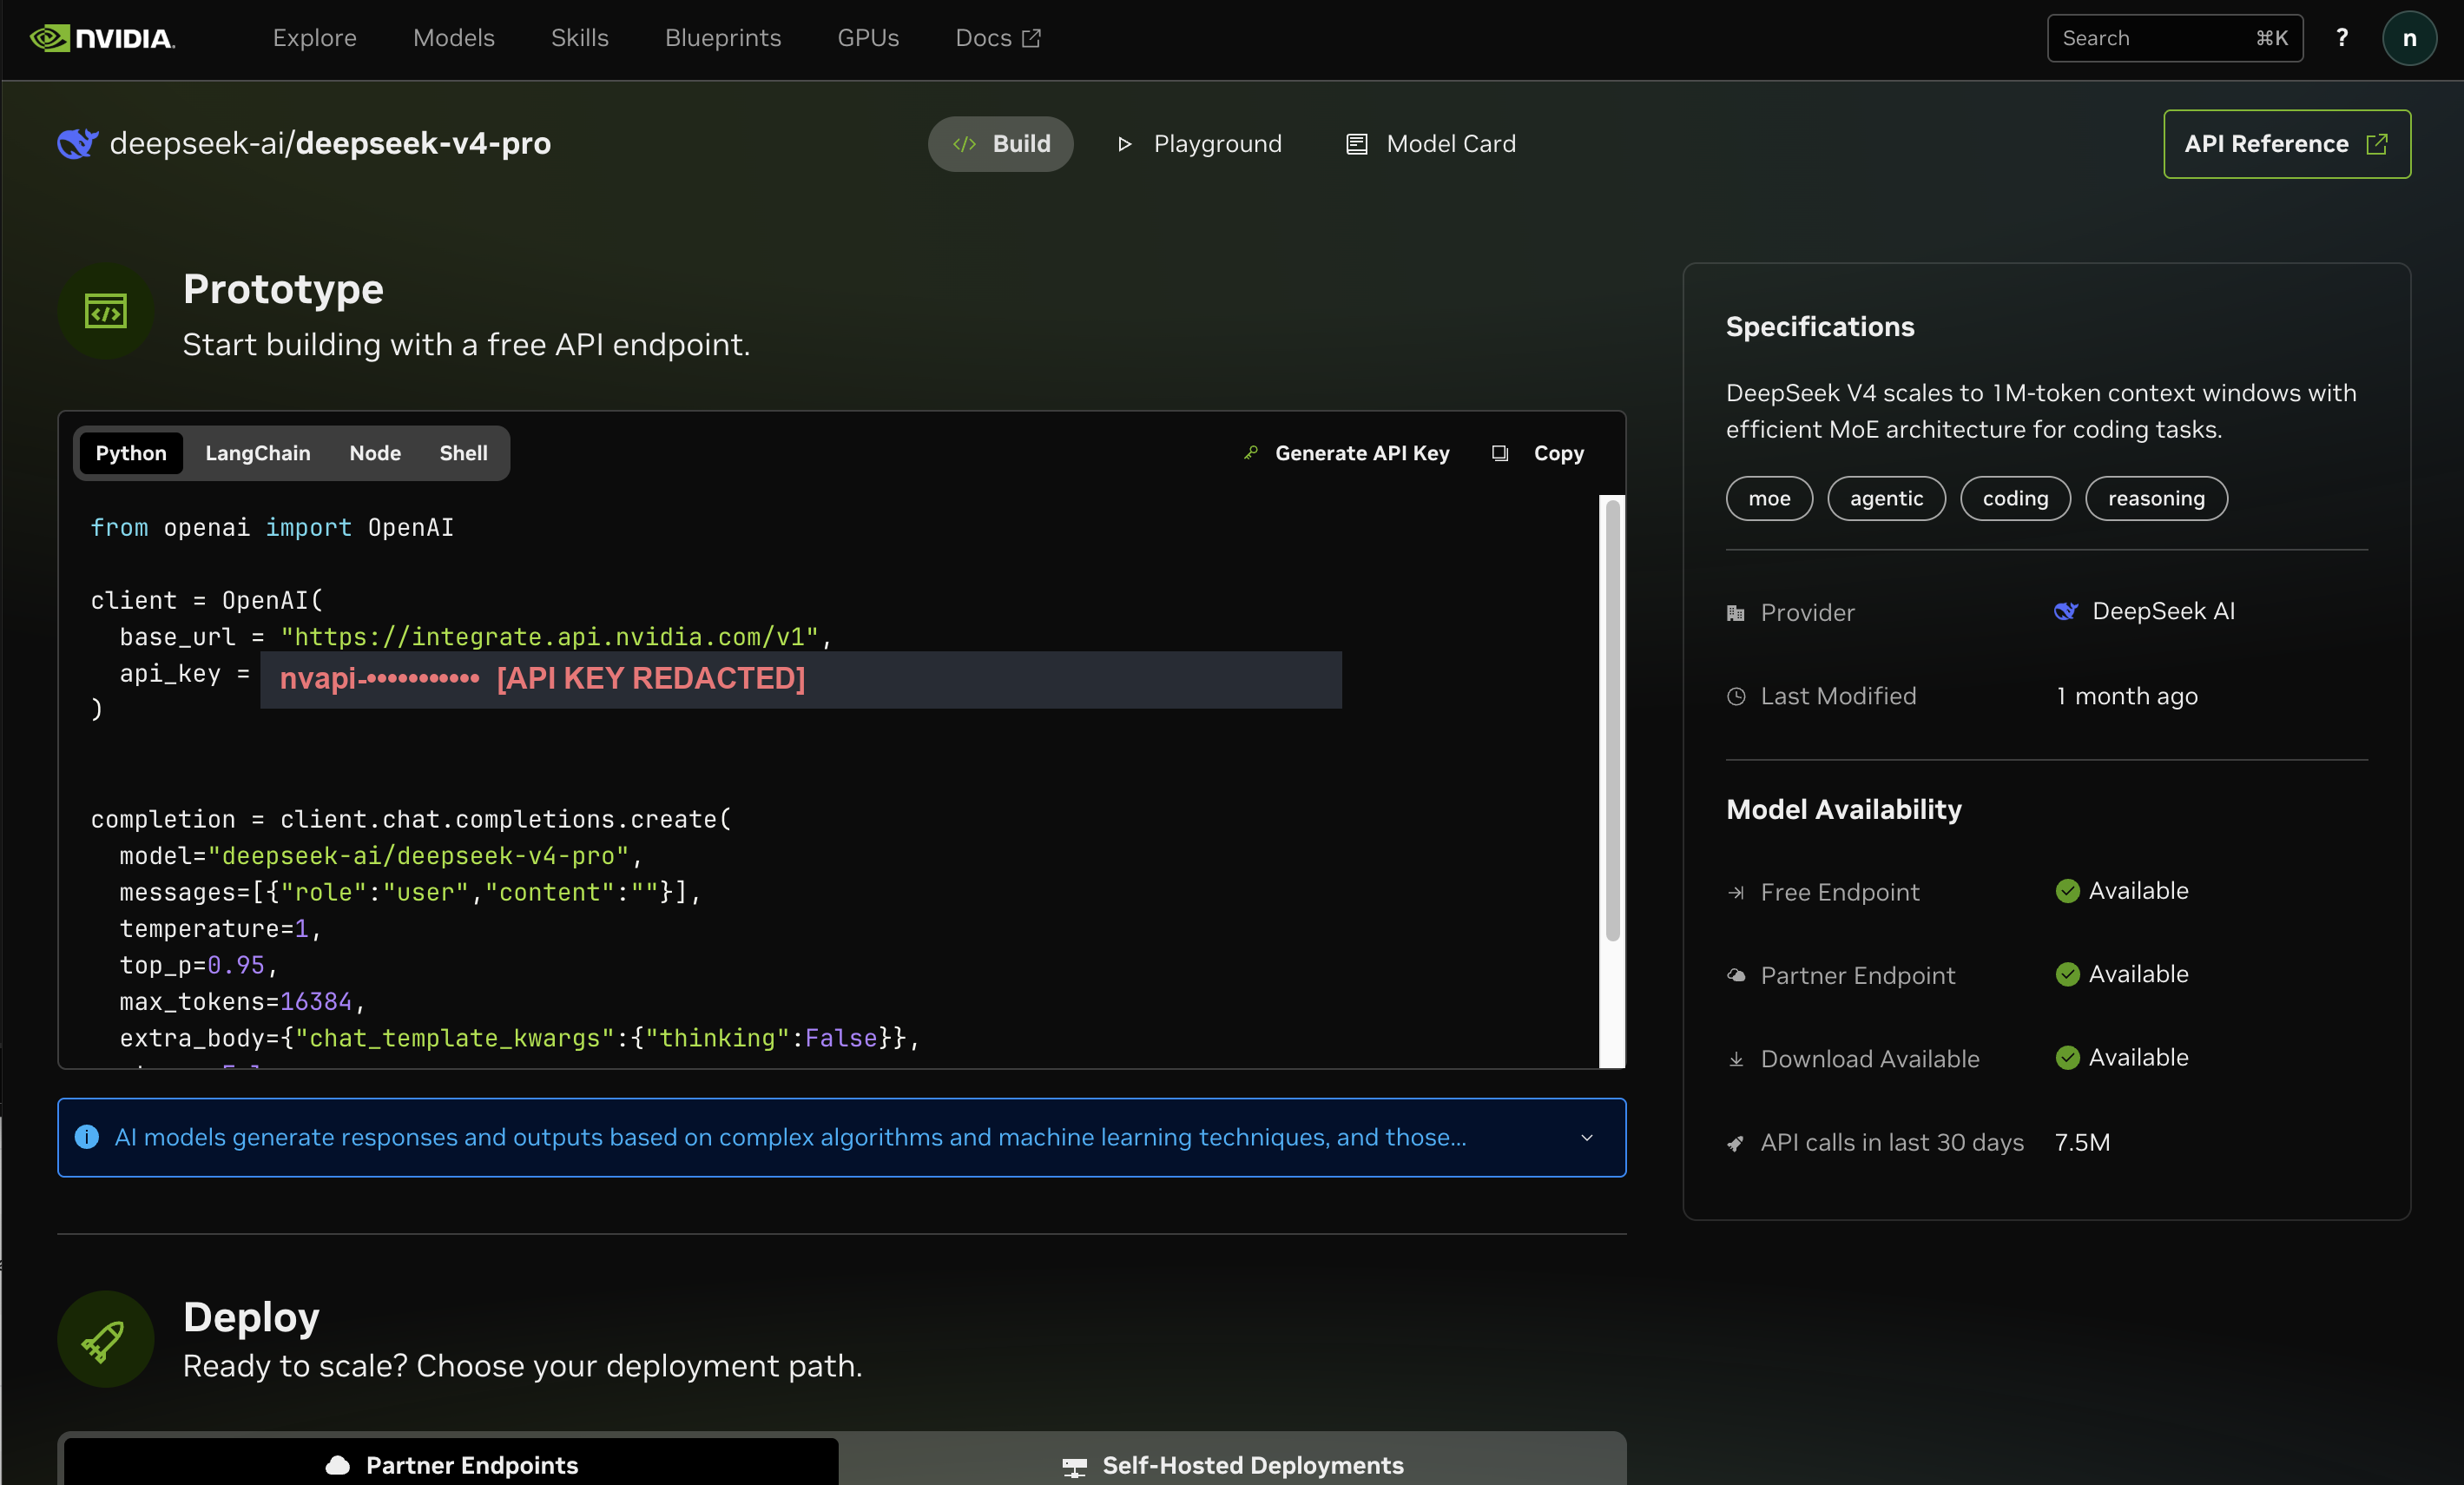This screenshot has width=2464, height=1485.
Task: Click the Copy code button
Action: (x=1538, y=453)
